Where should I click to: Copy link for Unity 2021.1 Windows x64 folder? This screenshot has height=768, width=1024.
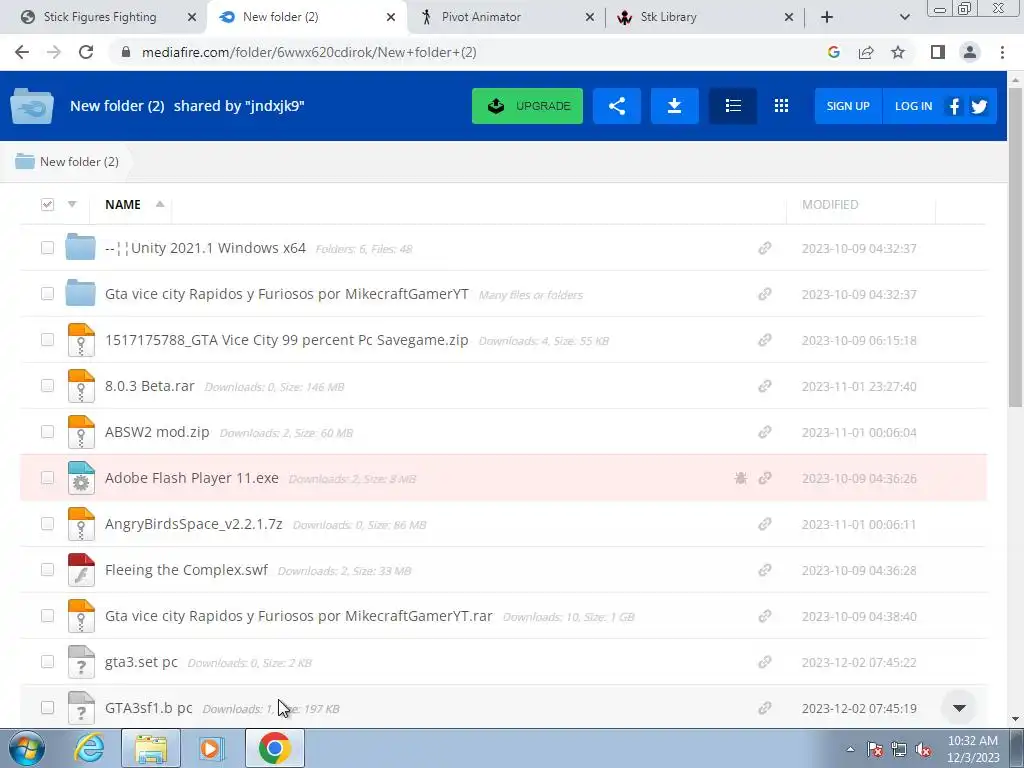pos(765,248)
